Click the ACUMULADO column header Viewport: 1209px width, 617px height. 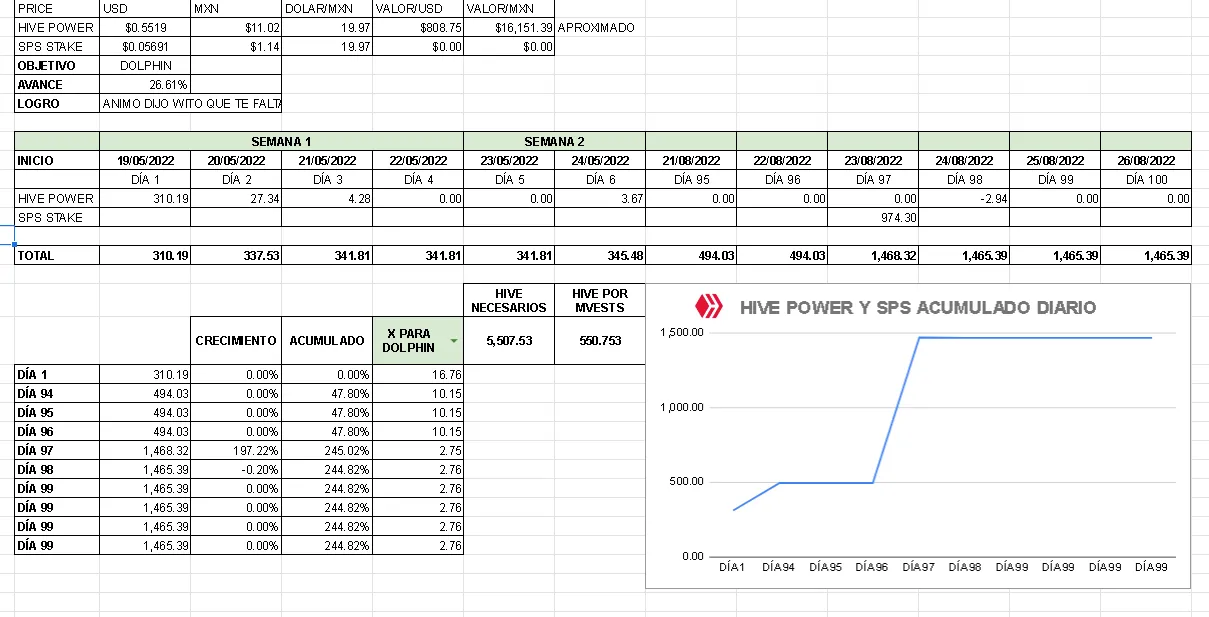click(327, 341)
